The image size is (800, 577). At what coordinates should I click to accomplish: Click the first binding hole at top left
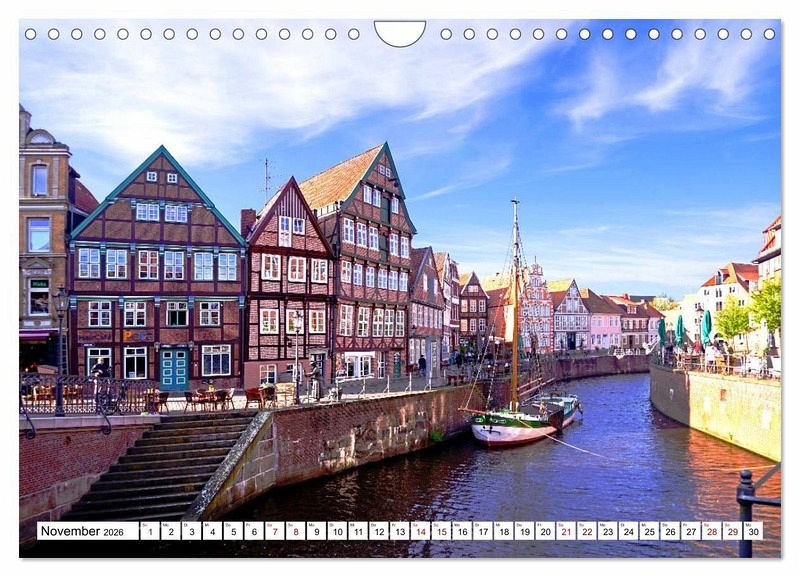pos(30,34)
